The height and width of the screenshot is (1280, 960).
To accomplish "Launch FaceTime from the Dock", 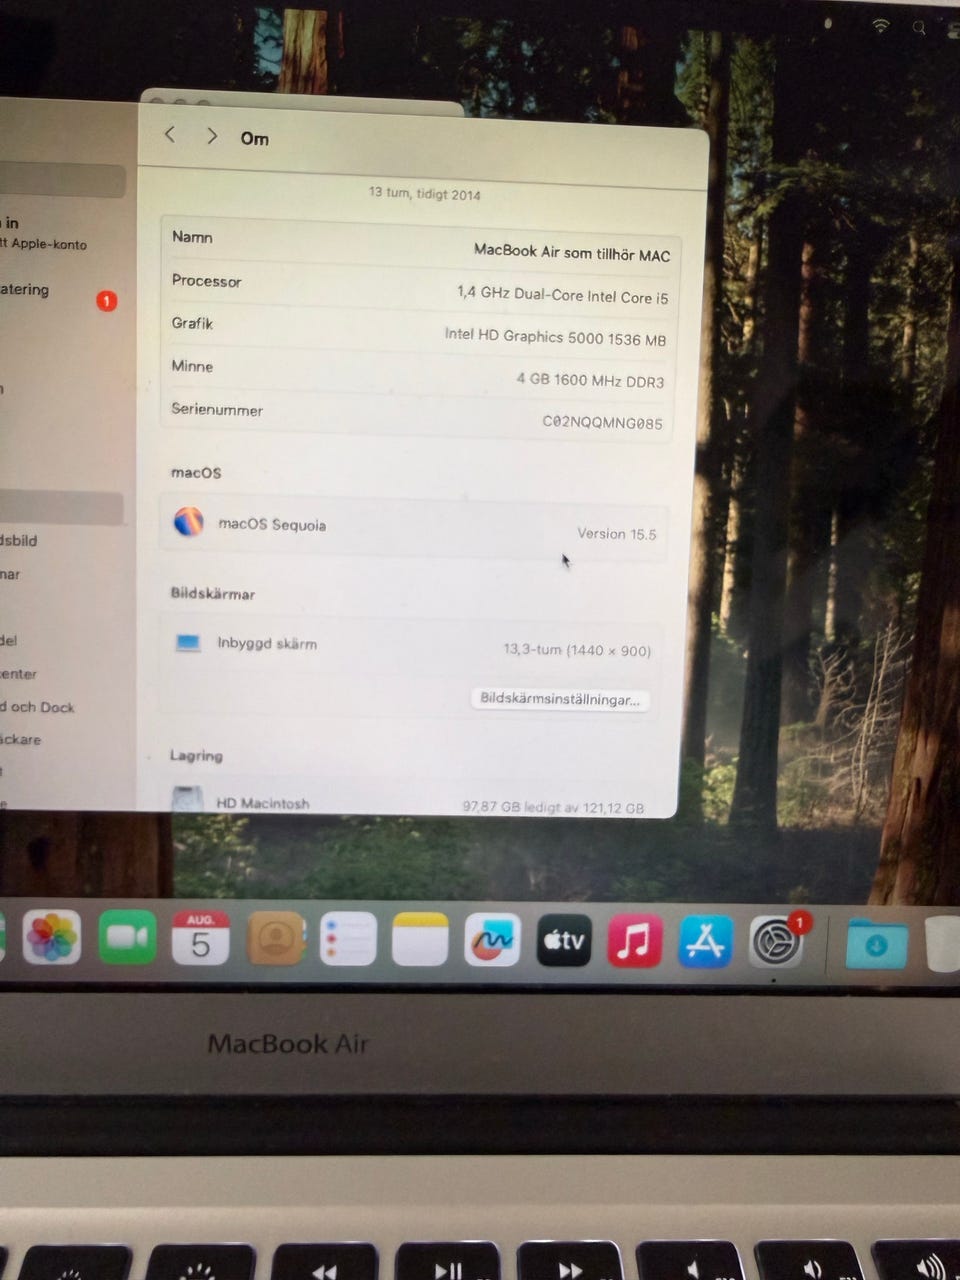I will click(x=127, y=937).
